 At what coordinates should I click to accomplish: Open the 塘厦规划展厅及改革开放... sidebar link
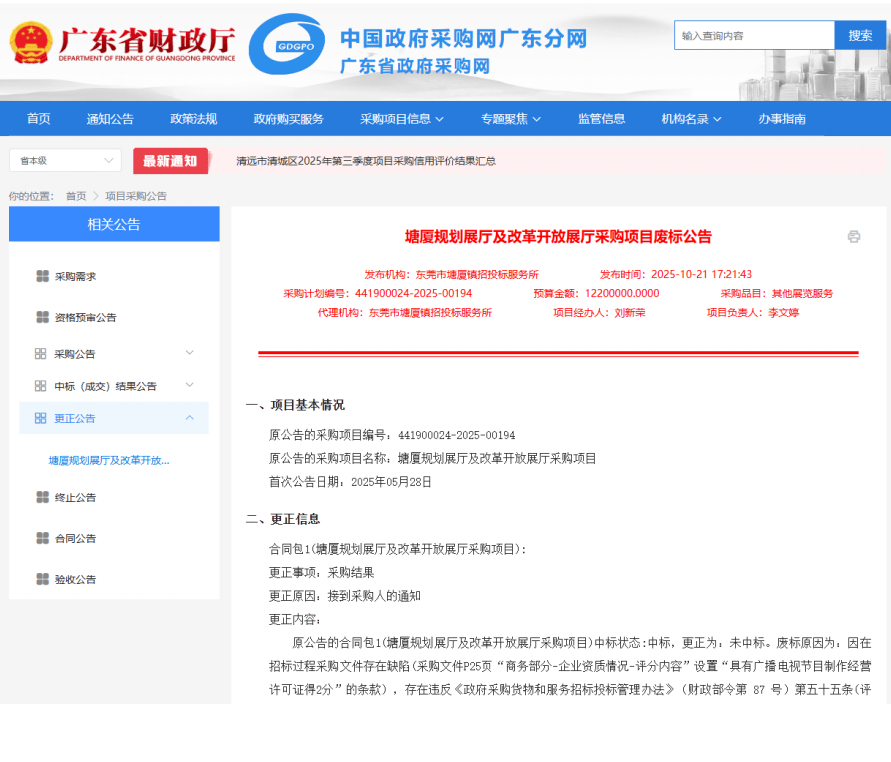pos(109,461)
